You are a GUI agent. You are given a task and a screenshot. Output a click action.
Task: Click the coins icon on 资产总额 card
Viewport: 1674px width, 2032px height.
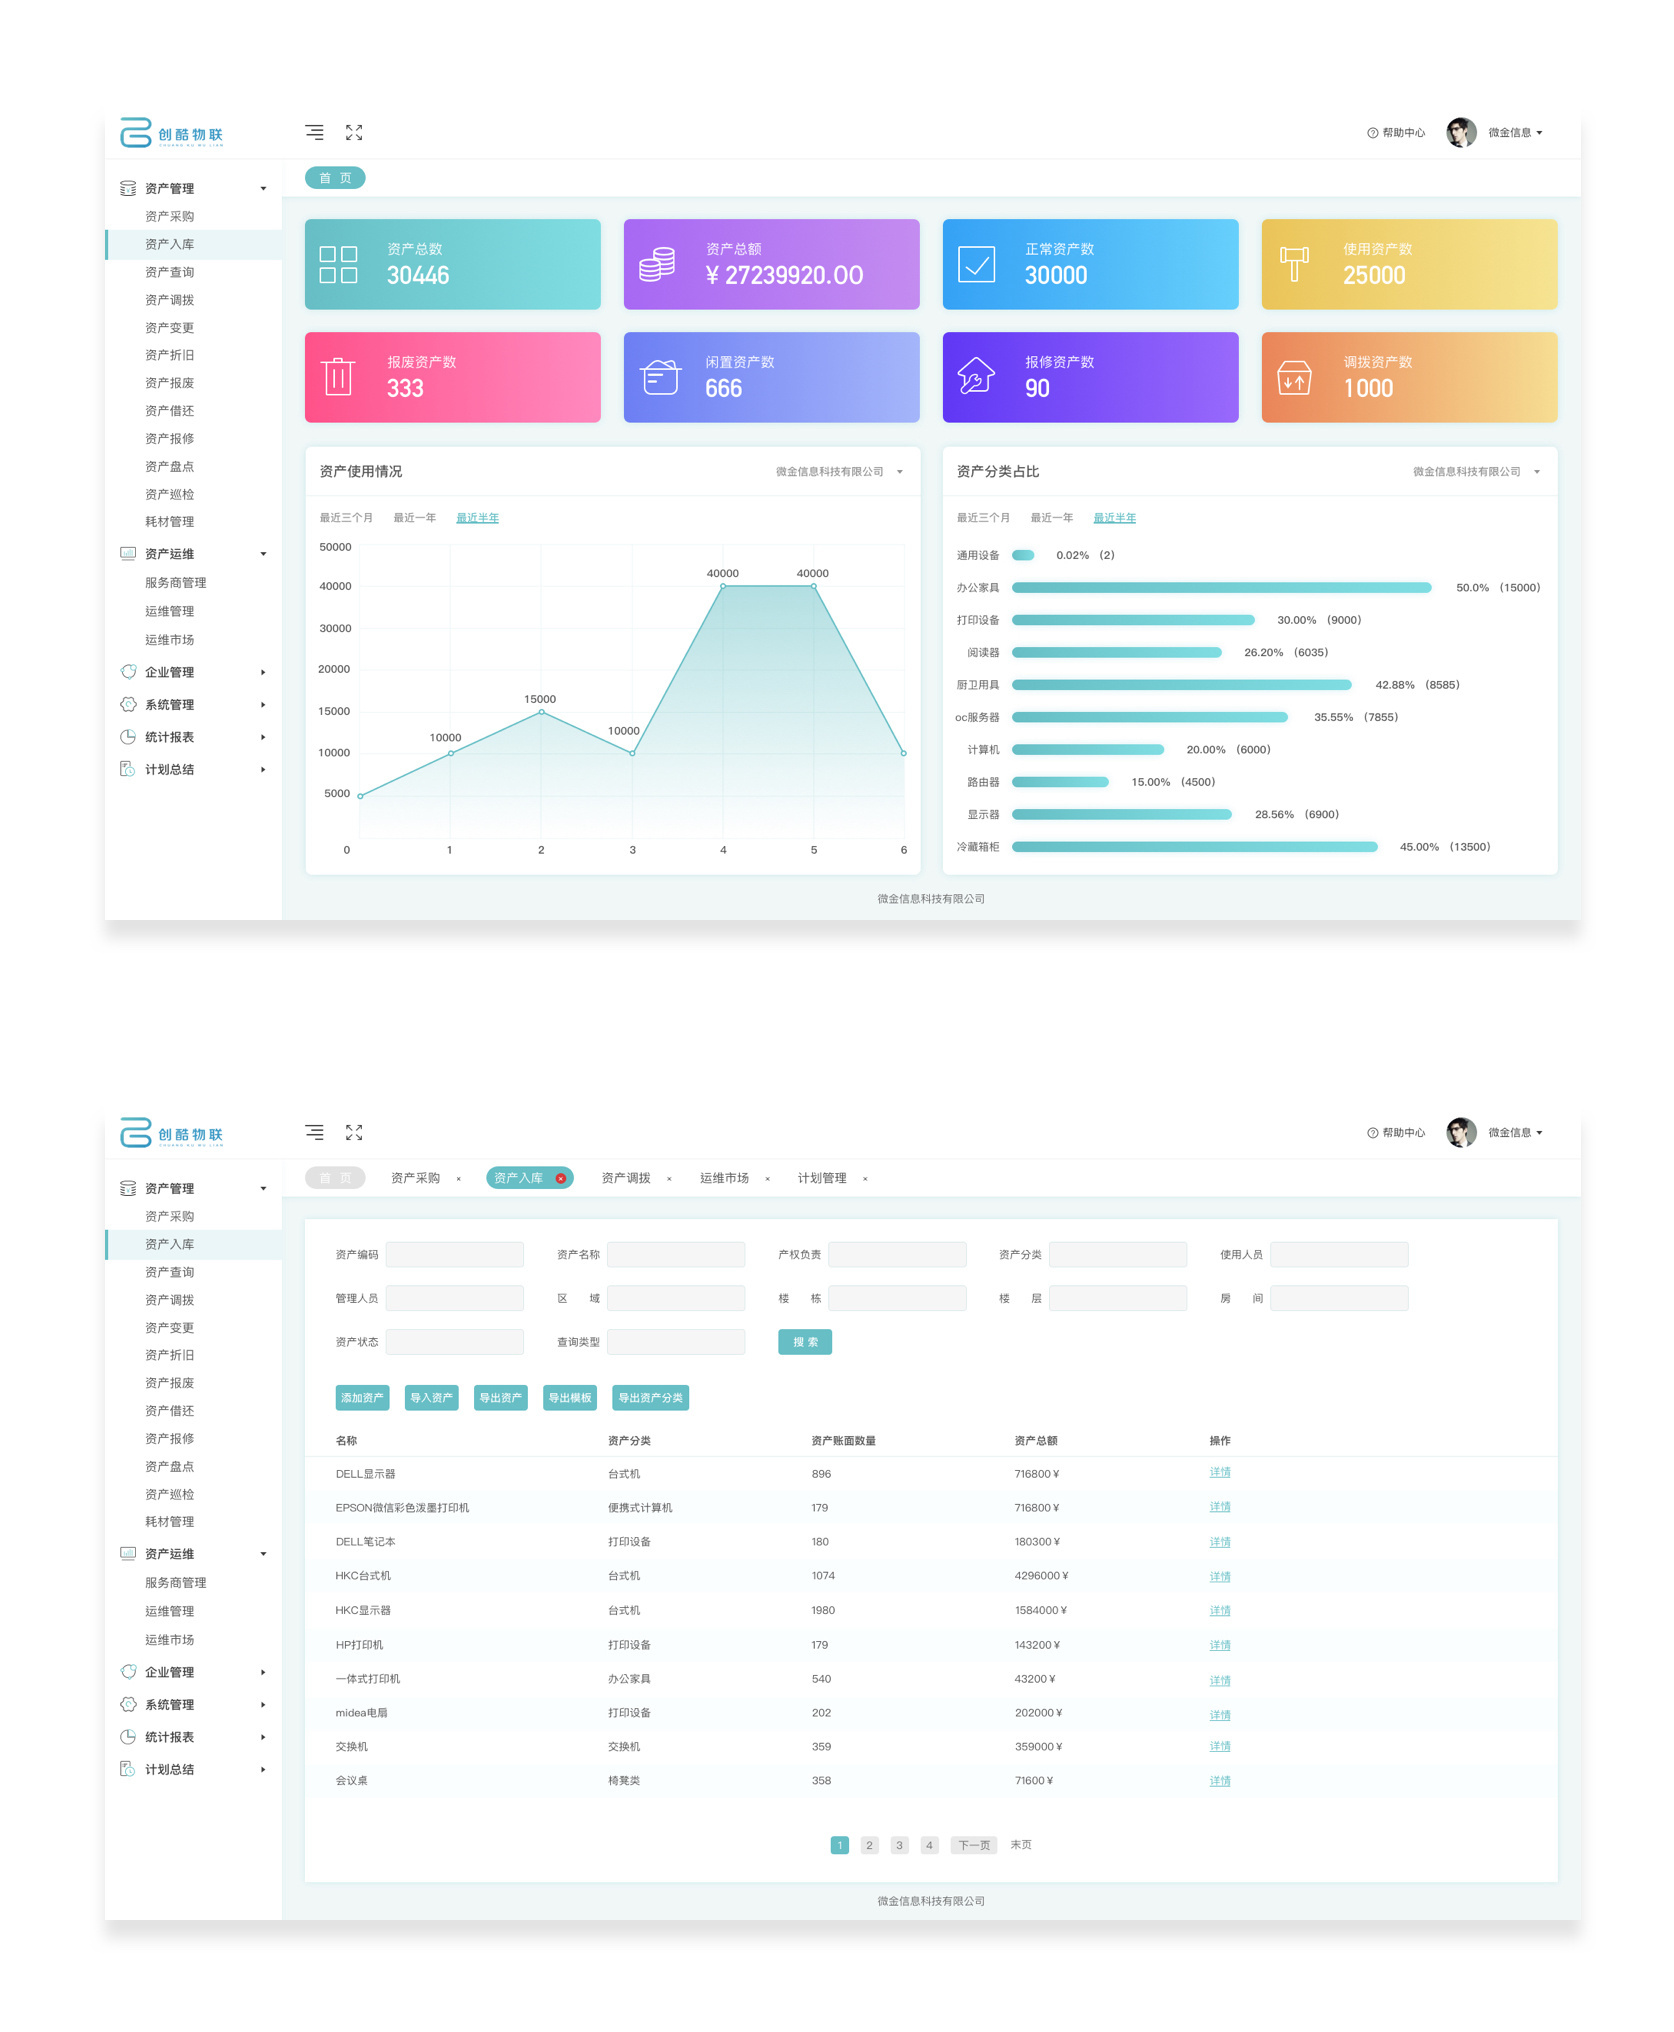coord(657,265)
